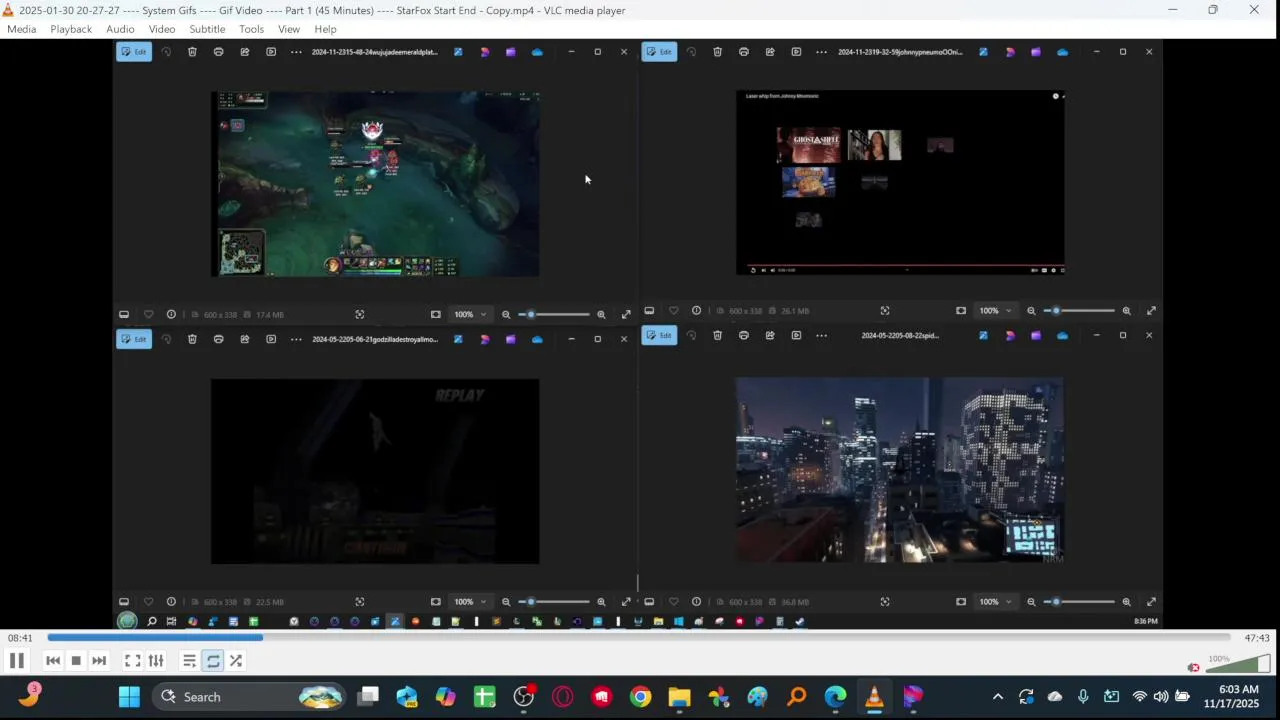Click Edit in the 2024-05-2205-08-22spid photo window

pyautogui.click(x=659, y=335)
